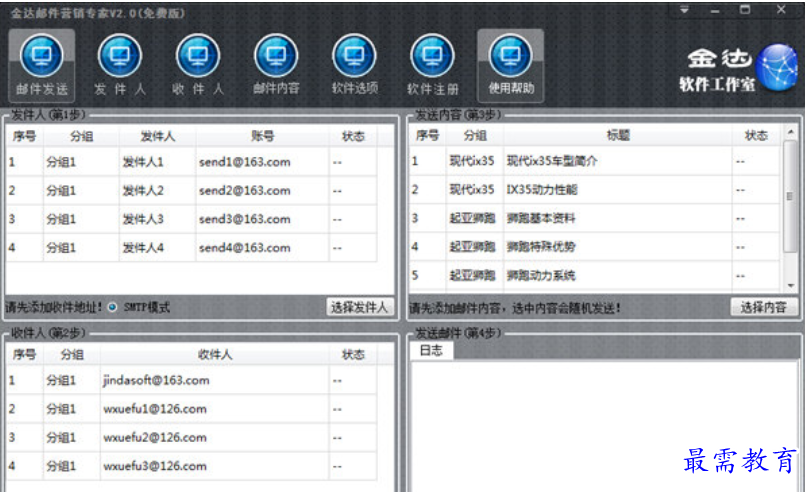Select the SMTP模式 radio button

[x=112, y=307]
